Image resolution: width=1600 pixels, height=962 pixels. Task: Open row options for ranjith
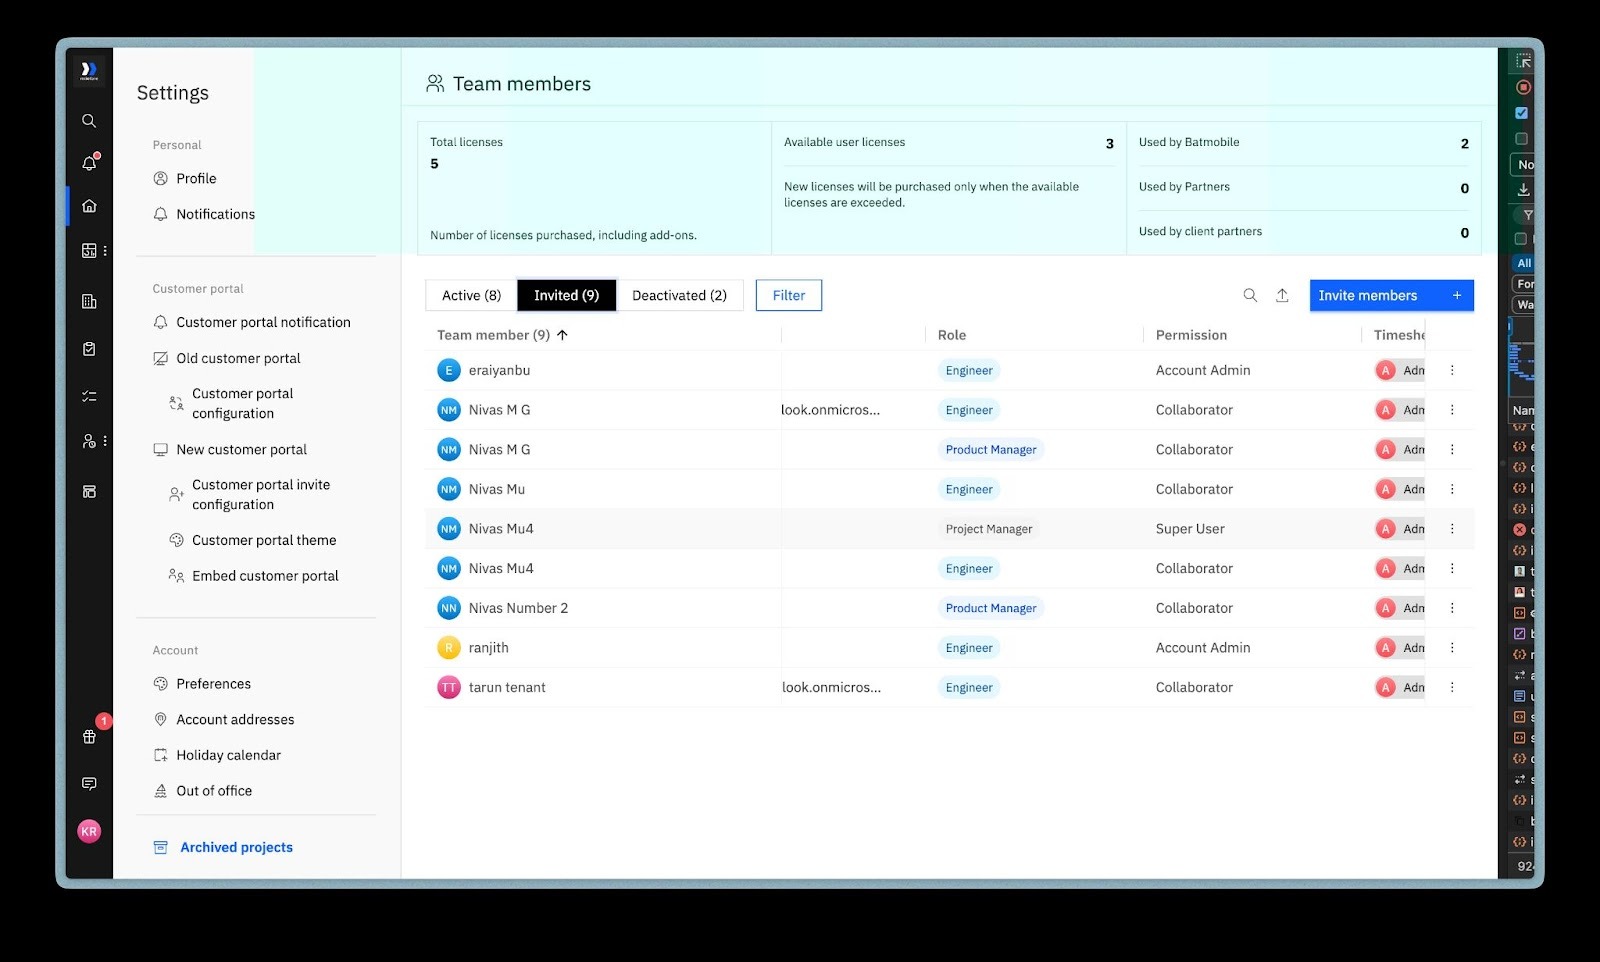pos(1452,648)
